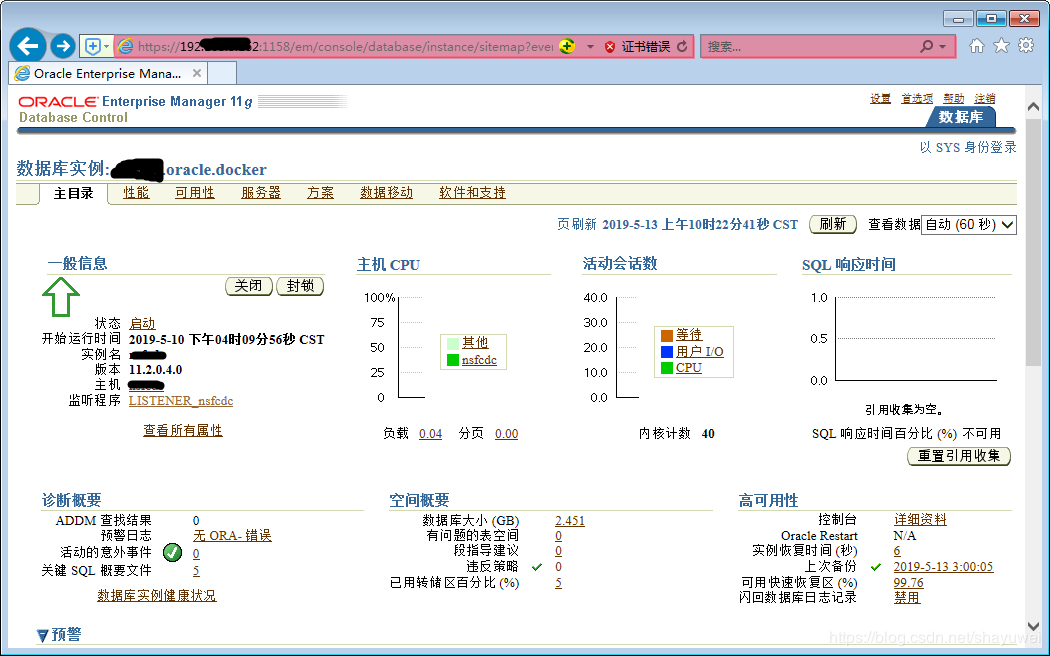
Task: Click the blue 用户 I/O legend swatch
Action: pyautogui.click(x=666, y=351)
